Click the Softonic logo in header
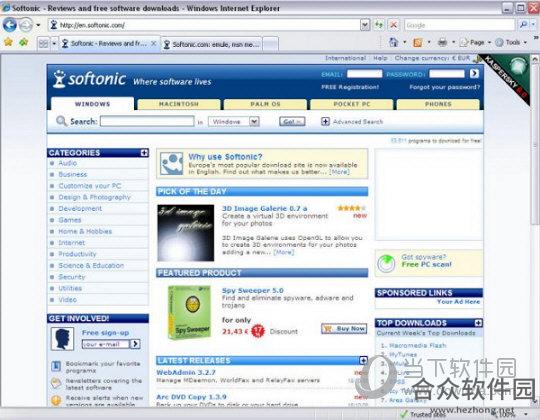Screen dimensions: 540x420 pyautogui.click(x=90, y=79)
